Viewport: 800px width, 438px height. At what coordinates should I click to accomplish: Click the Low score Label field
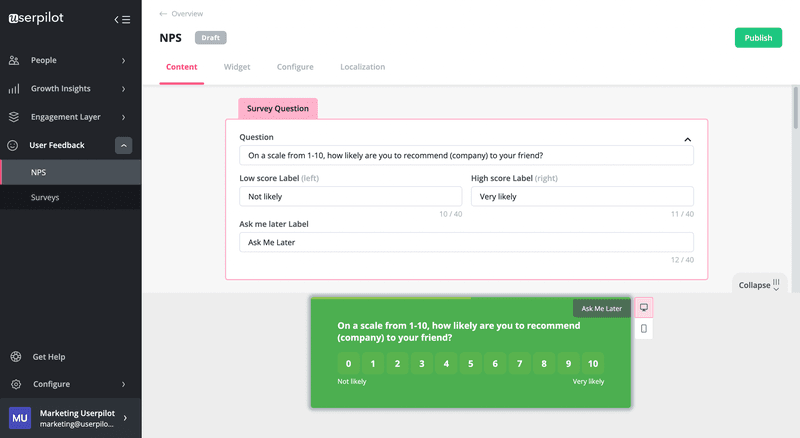(351, 197)
